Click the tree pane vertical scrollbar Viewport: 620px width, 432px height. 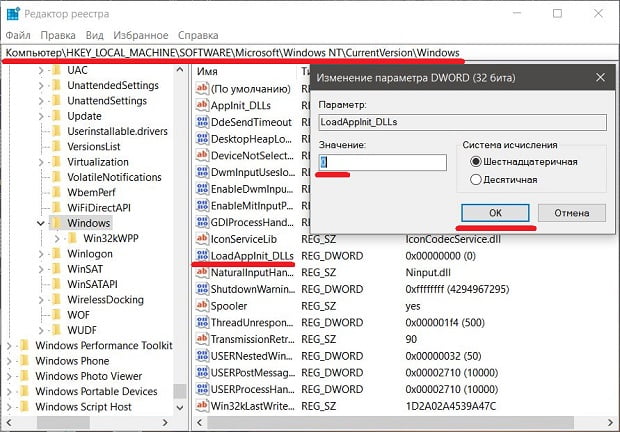tap(179, 240)
